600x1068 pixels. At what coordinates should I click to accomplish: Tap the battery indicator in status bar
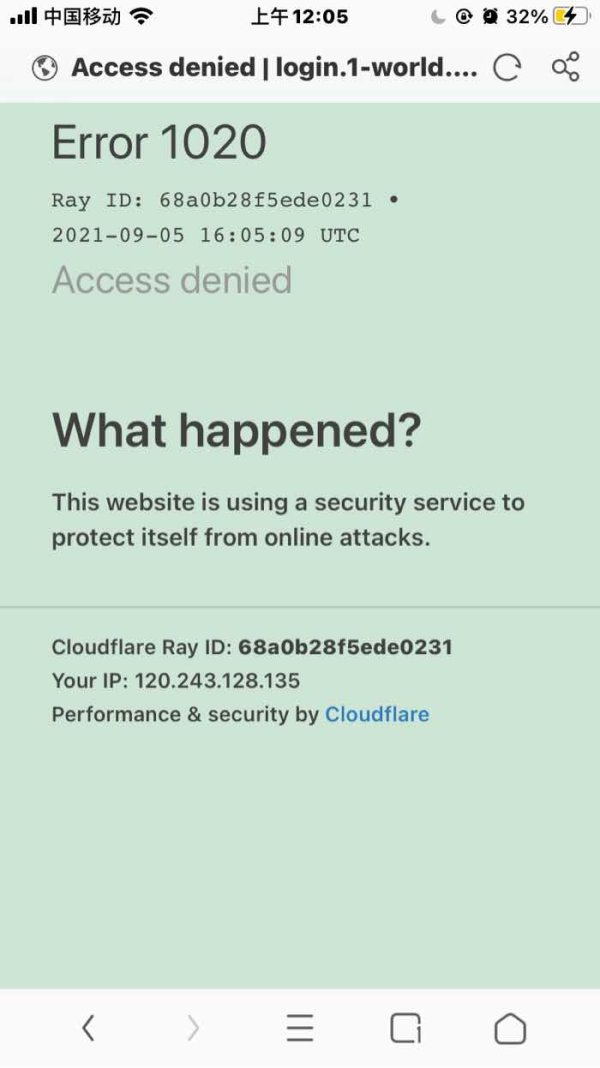click(x=571, y=16)
